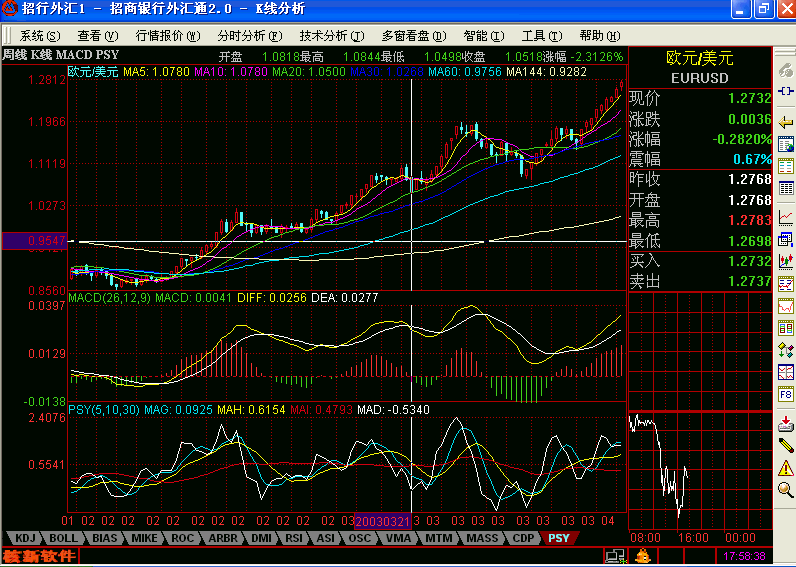The image size is (796, 567).
Task: Click the red download arrow icon
Action: (785, 424)
